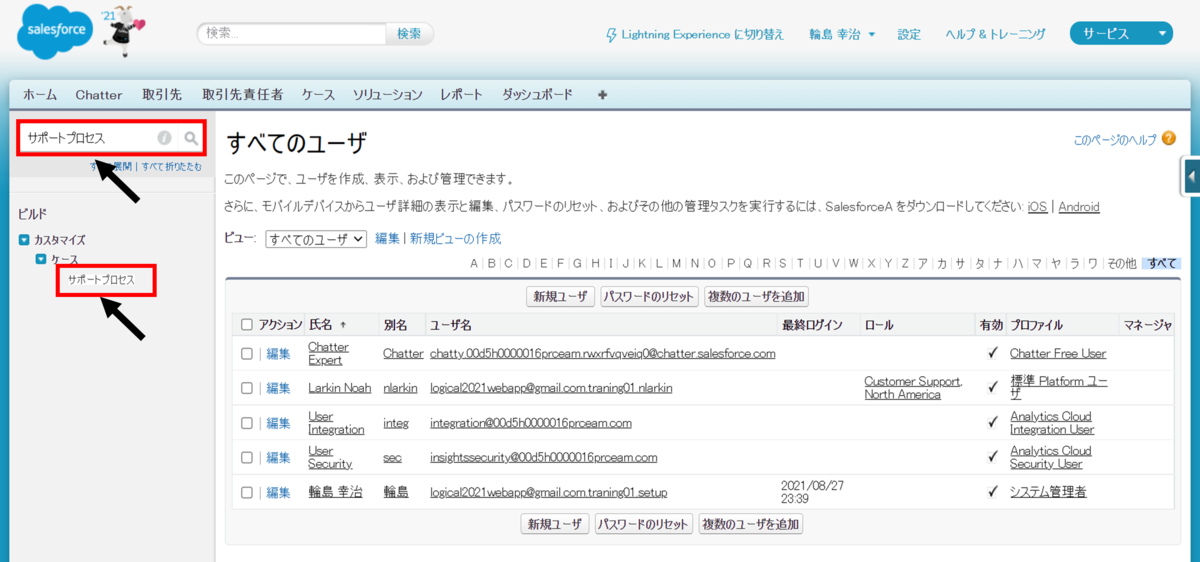Click the bottom 新規ユーザ button
The image size is (1200, 562).
555,524
